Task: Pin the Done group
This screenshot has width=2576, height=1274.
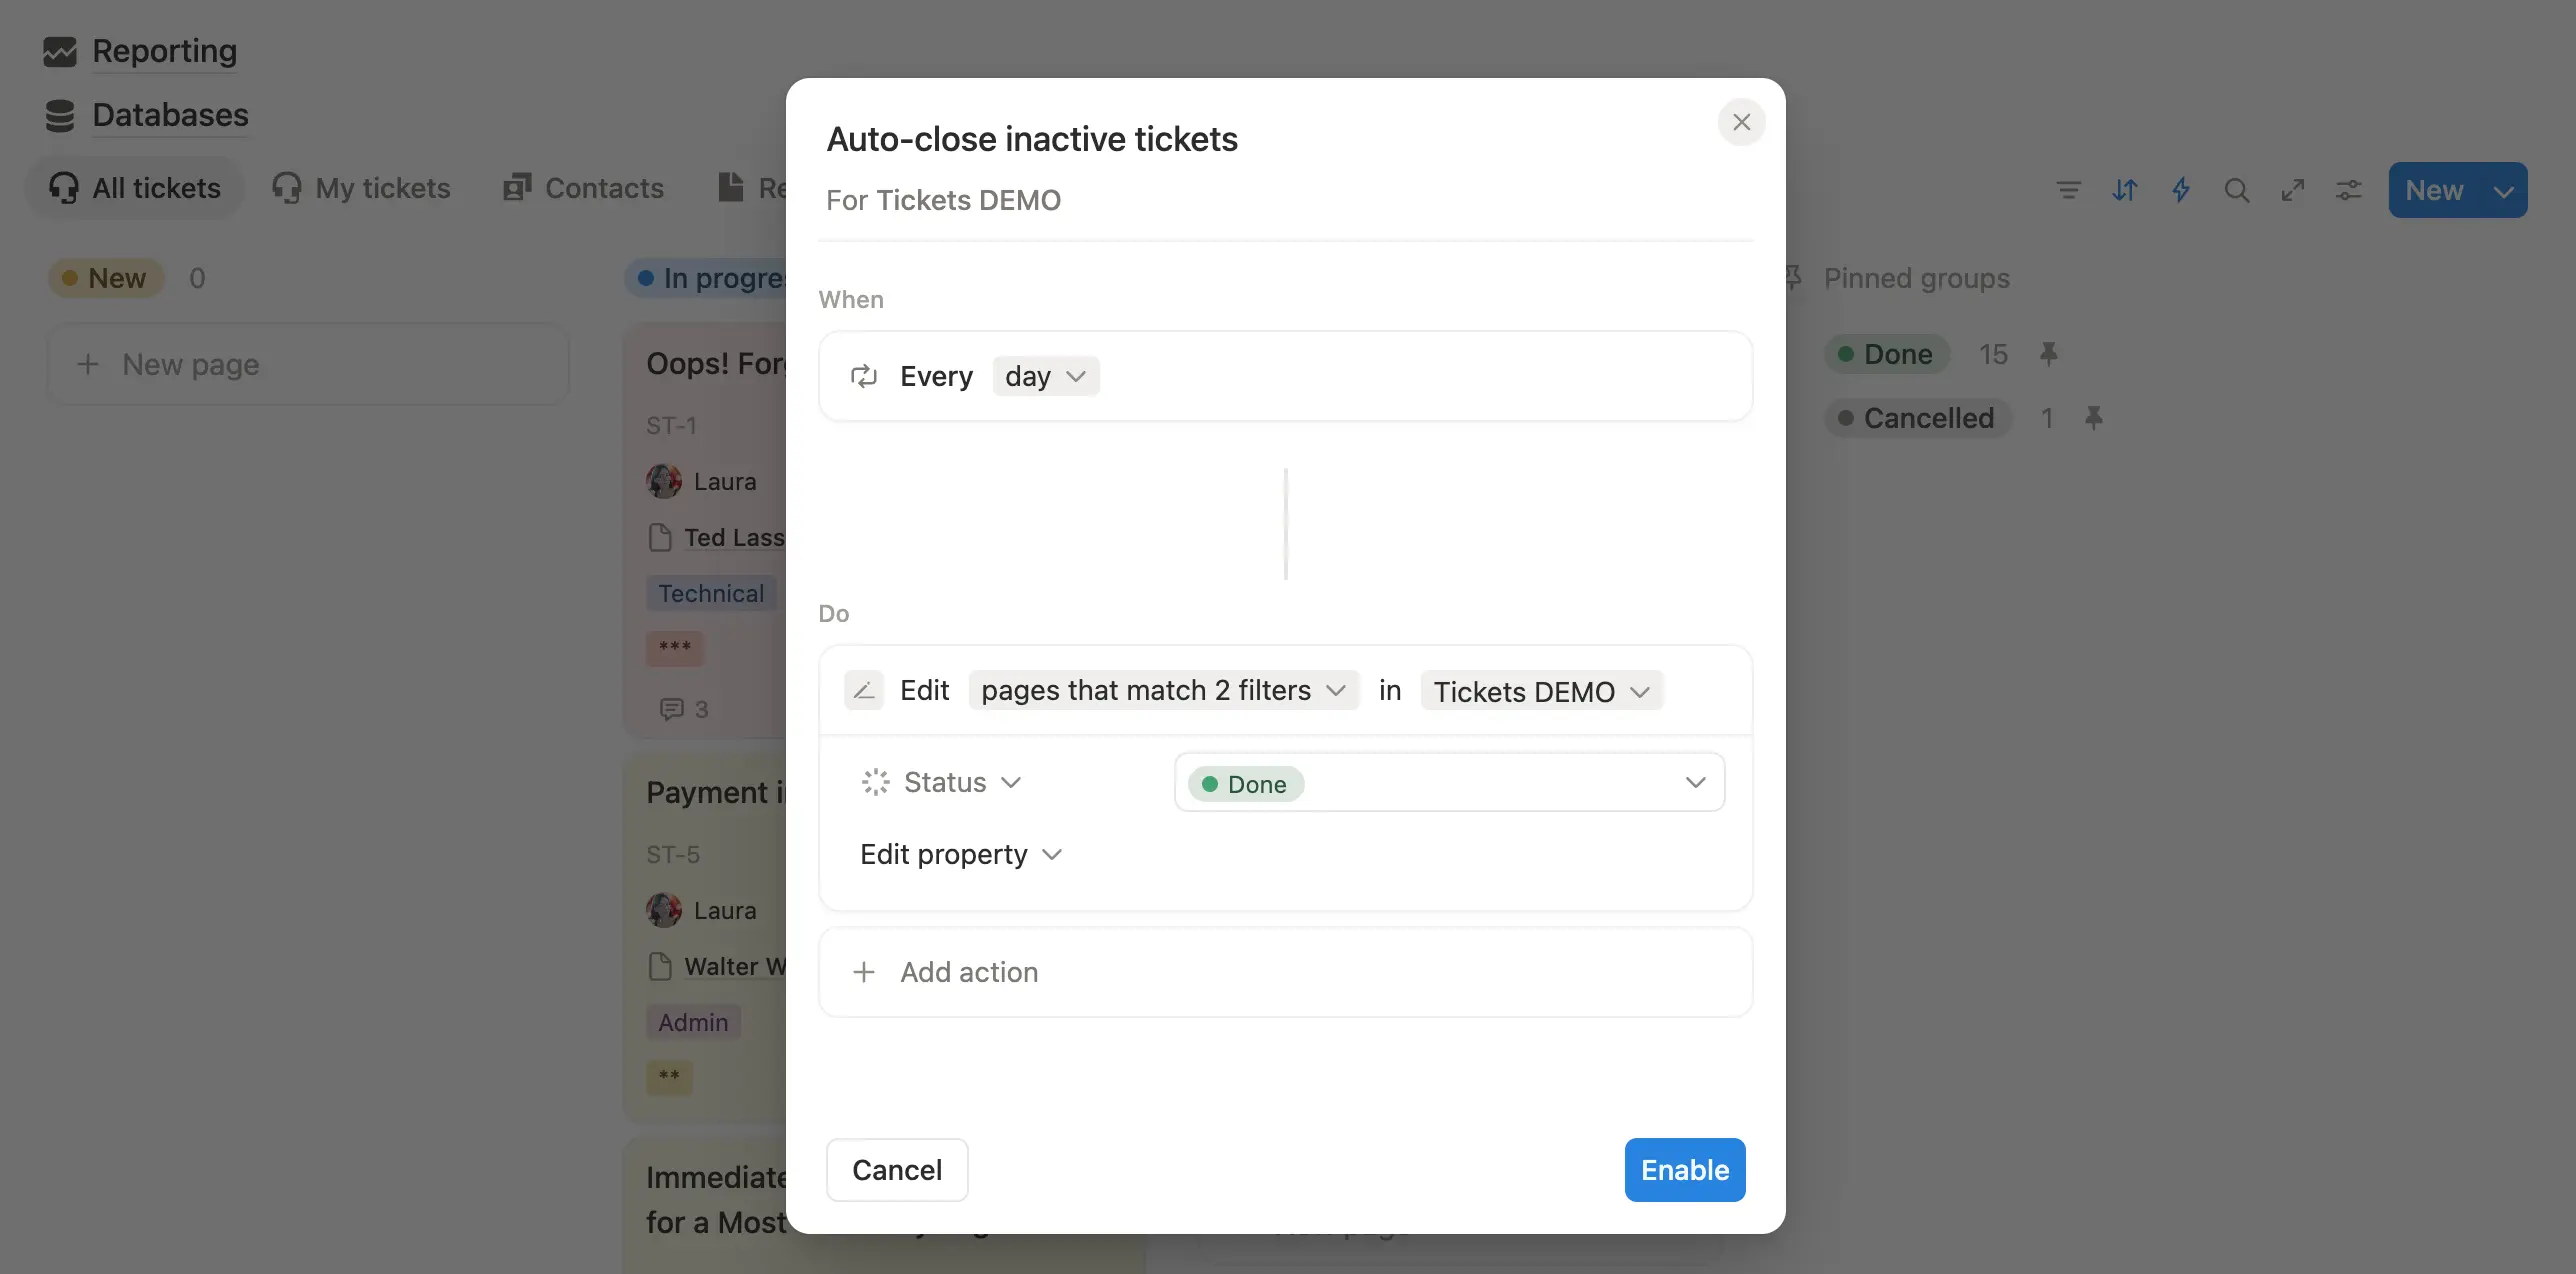Action: [2050, 354]
